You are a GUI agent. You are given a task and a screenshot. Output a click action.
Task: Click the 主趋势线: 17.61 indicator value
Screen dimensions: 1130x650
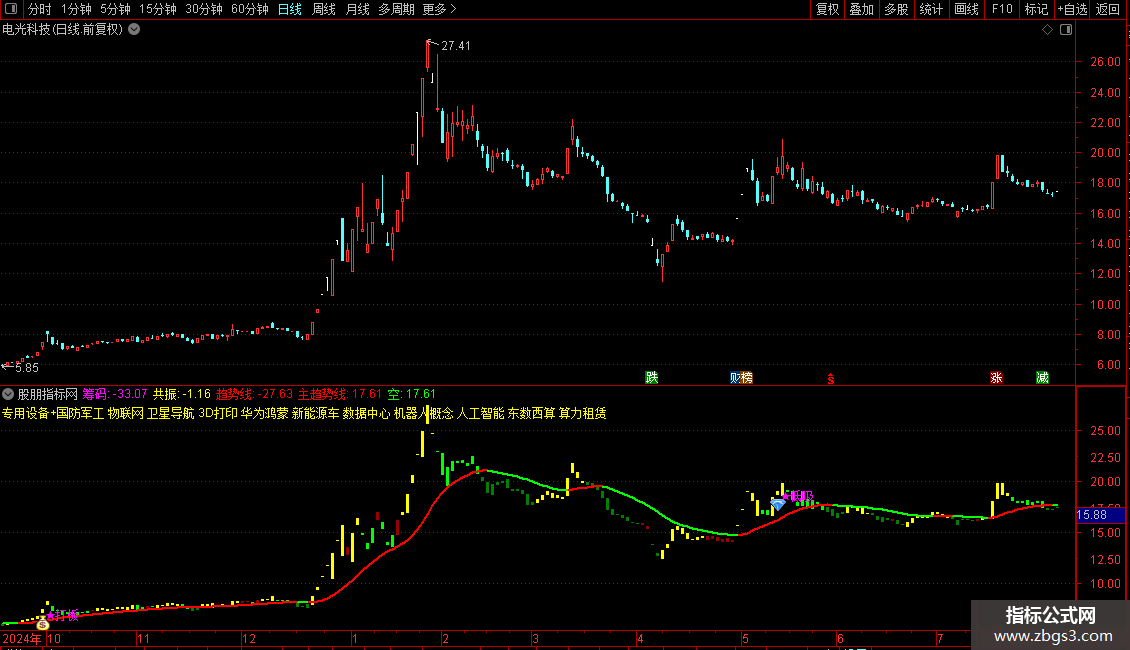[340, 394]
